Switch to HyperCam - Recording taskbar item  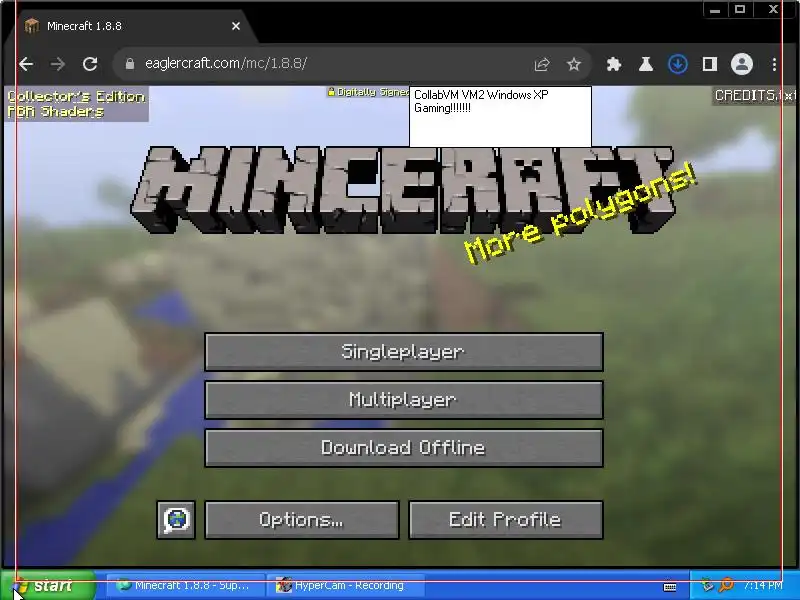pos(345,585)
